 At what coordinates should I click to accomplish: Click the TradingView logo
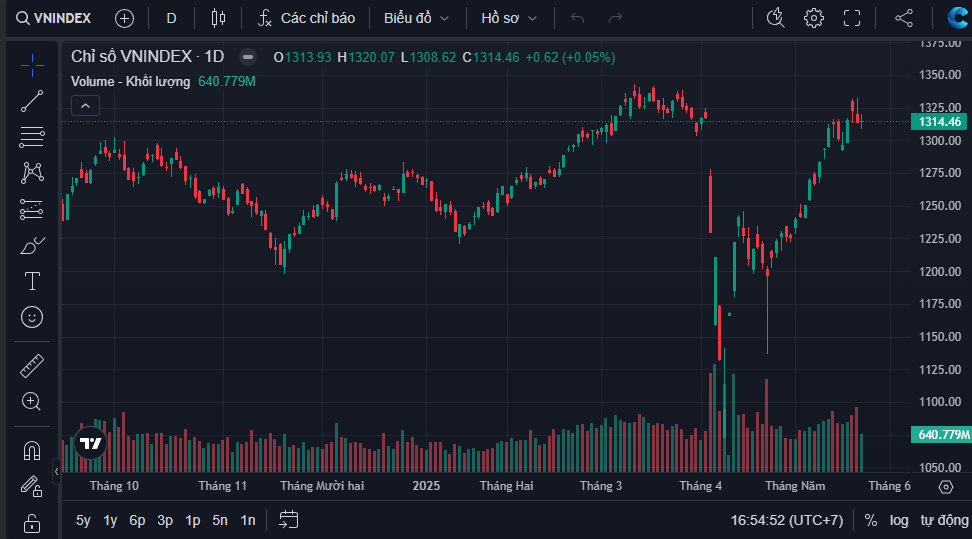91,443
